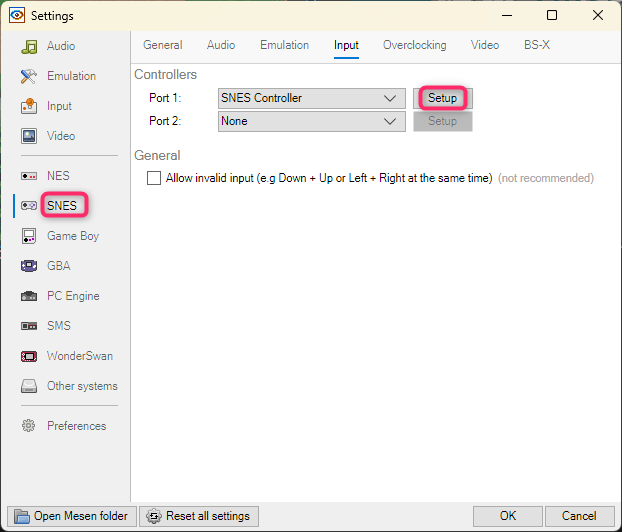Confirm settings with the OK button
Screen dimensions: 622x532
click(x=508, y=516)
